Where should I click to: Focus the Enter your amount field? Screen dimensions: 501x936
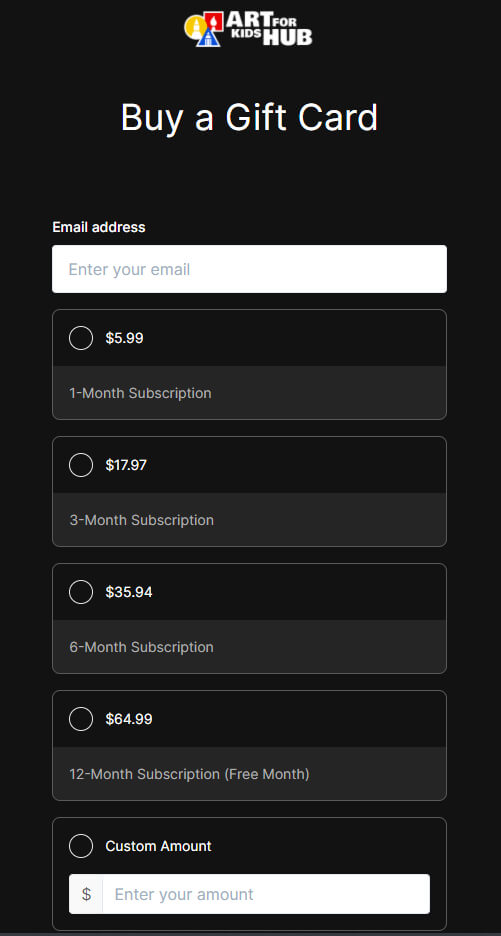coord(266,894)
